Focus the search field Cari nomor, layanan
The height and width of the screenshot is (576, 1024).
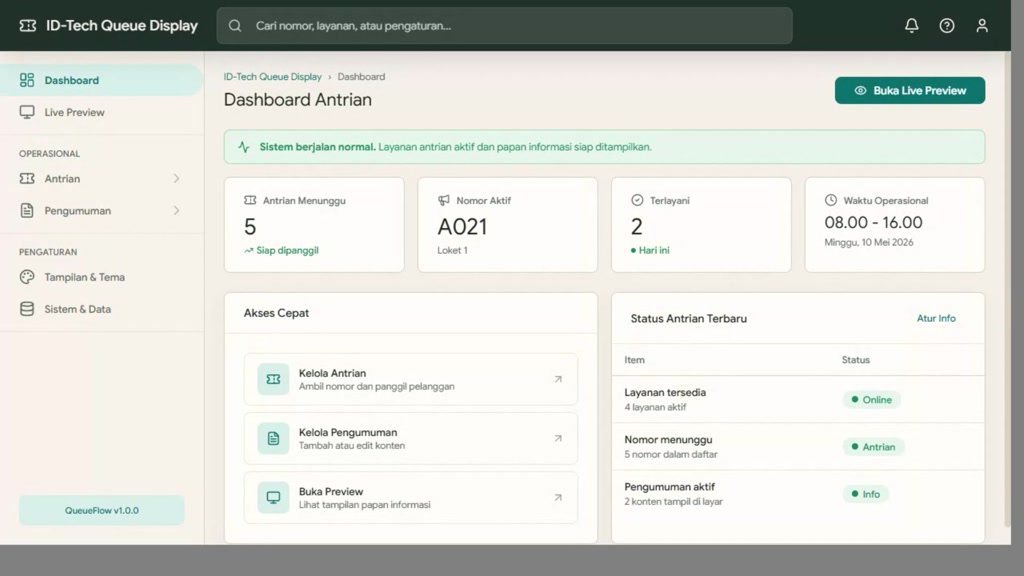[505, 25]
